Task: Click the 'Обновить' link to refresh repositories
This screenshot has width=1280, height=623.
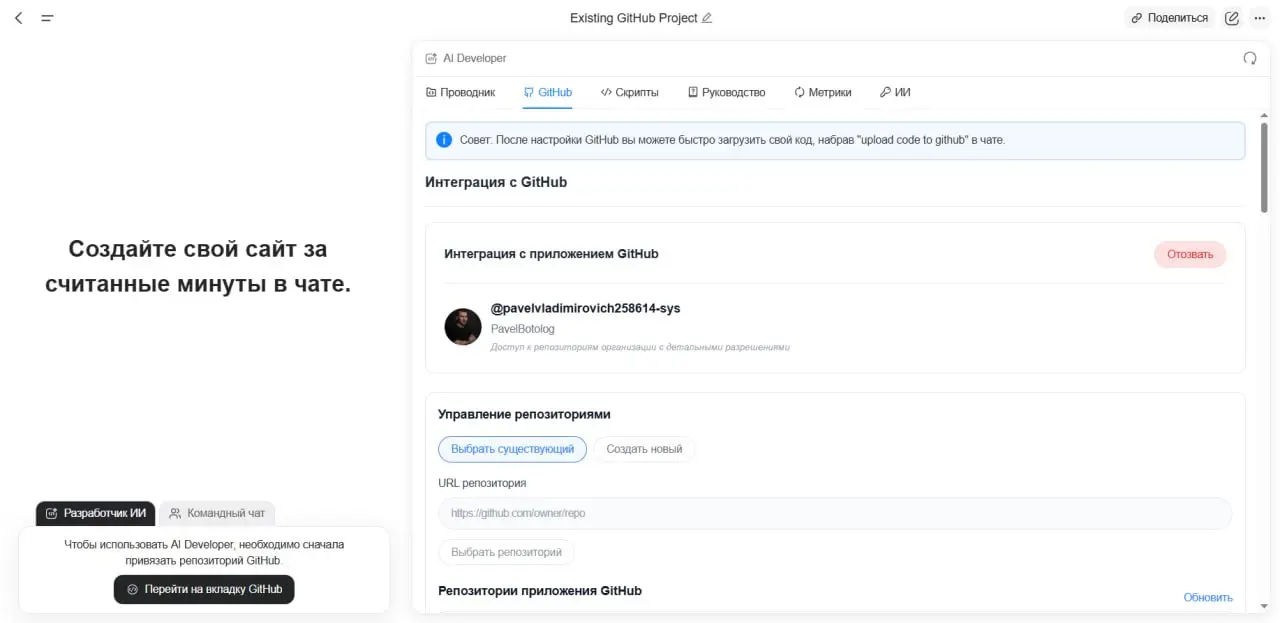Action: tap(1207, 596)
